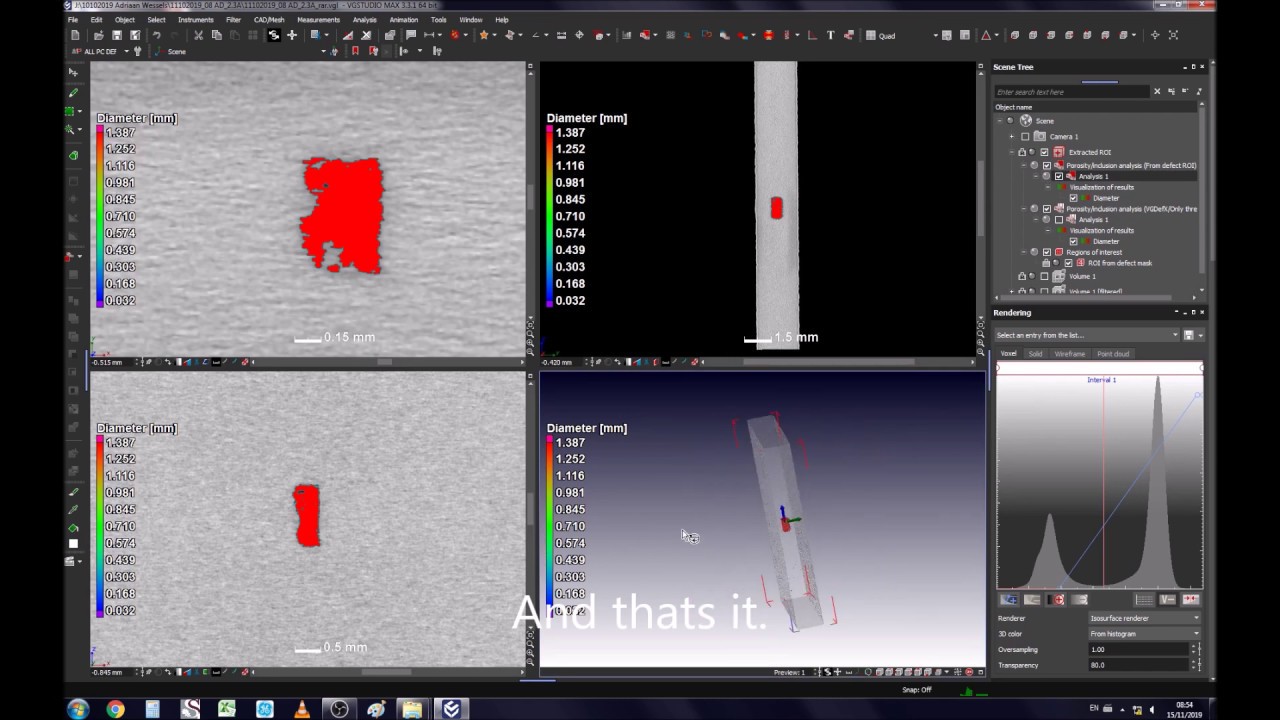1280x720 pixels.
Task: Clear the Scene Tree search text
Action: pyautogui.click(x=1157, y=91)
